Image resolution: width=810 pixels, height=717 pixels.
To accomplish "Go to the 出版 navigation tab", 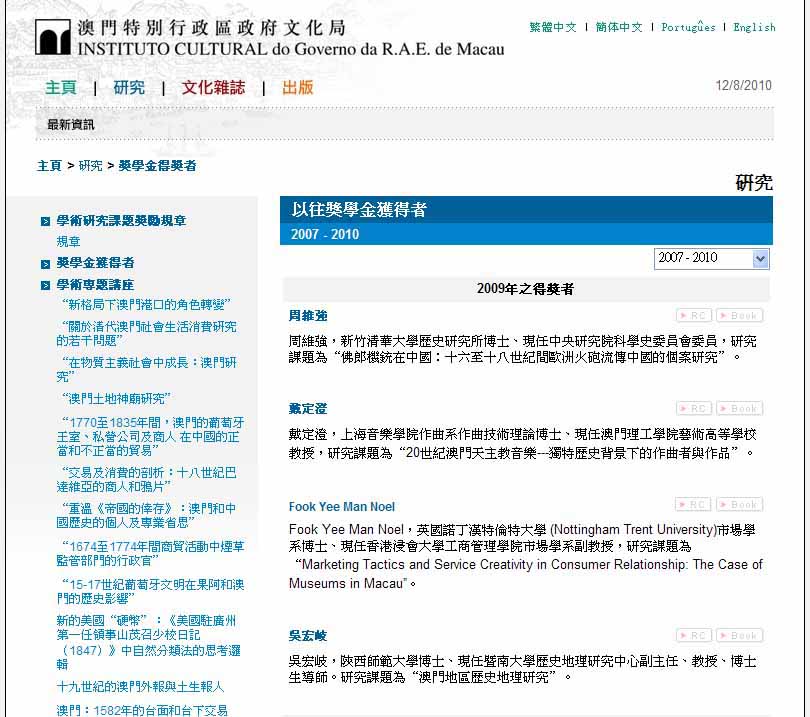I will click(297, 87).
